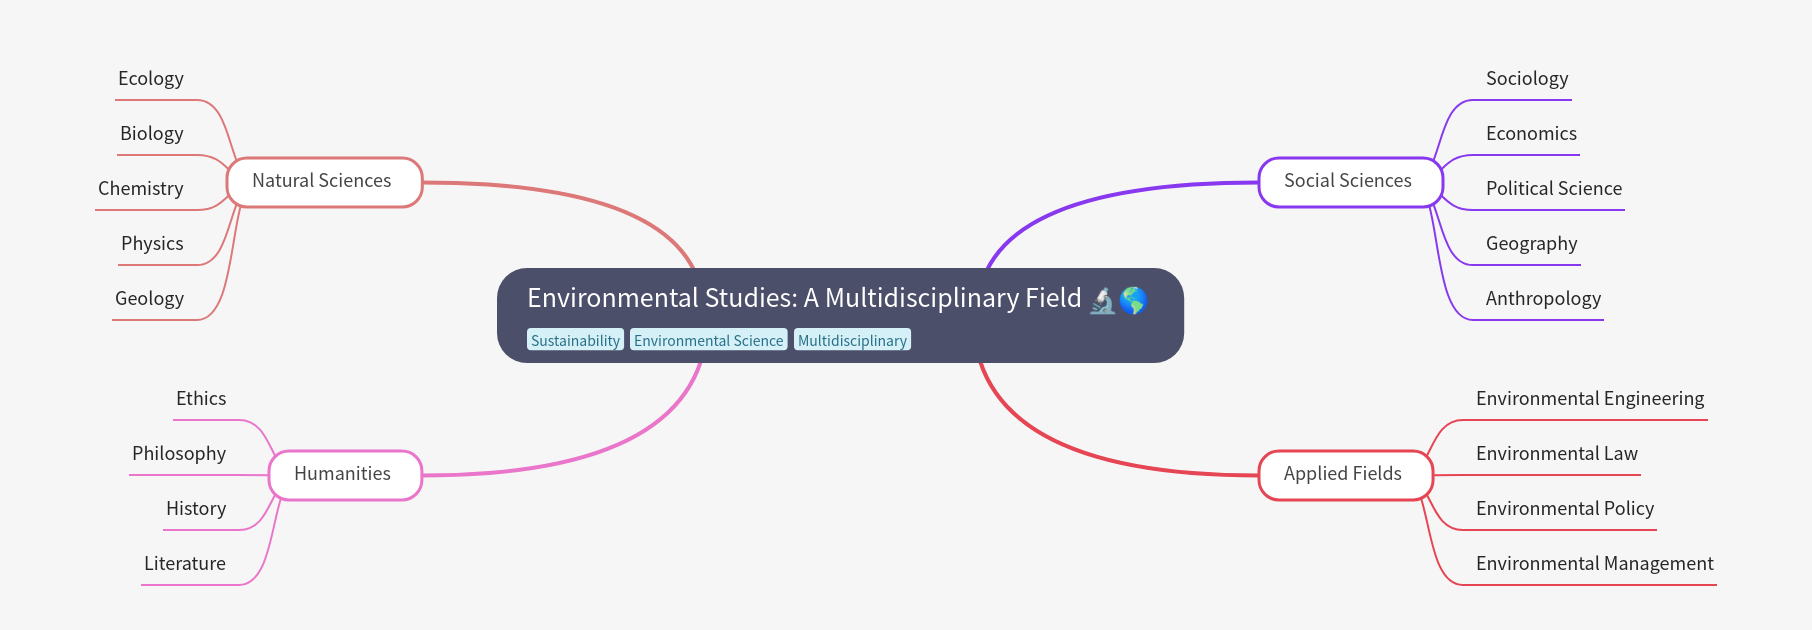Click the Humanities branch node
This screenshot has height=630, width=1812.
(x=344, y=475)
